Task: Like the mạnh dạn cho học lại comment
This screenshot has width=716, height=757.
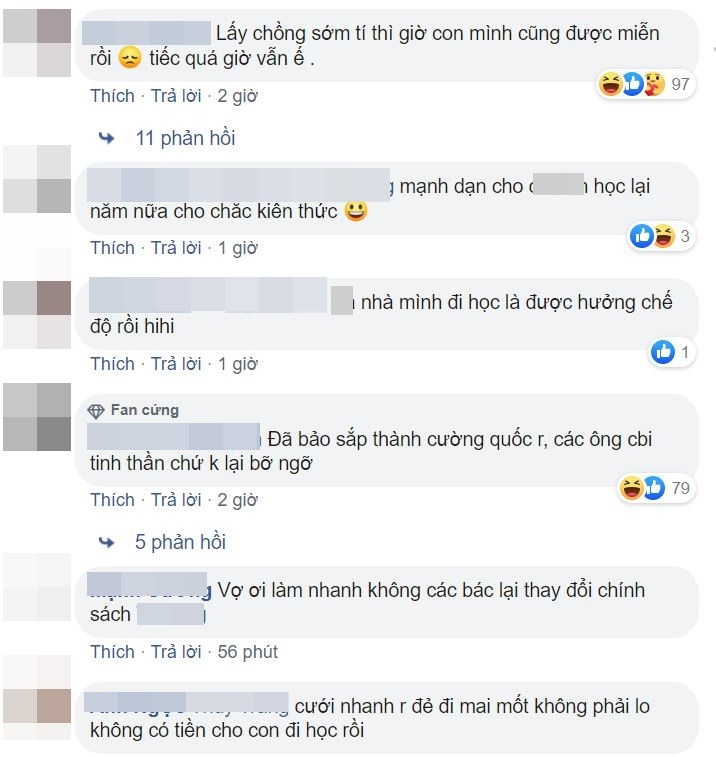Action: (x=112, y=248)
